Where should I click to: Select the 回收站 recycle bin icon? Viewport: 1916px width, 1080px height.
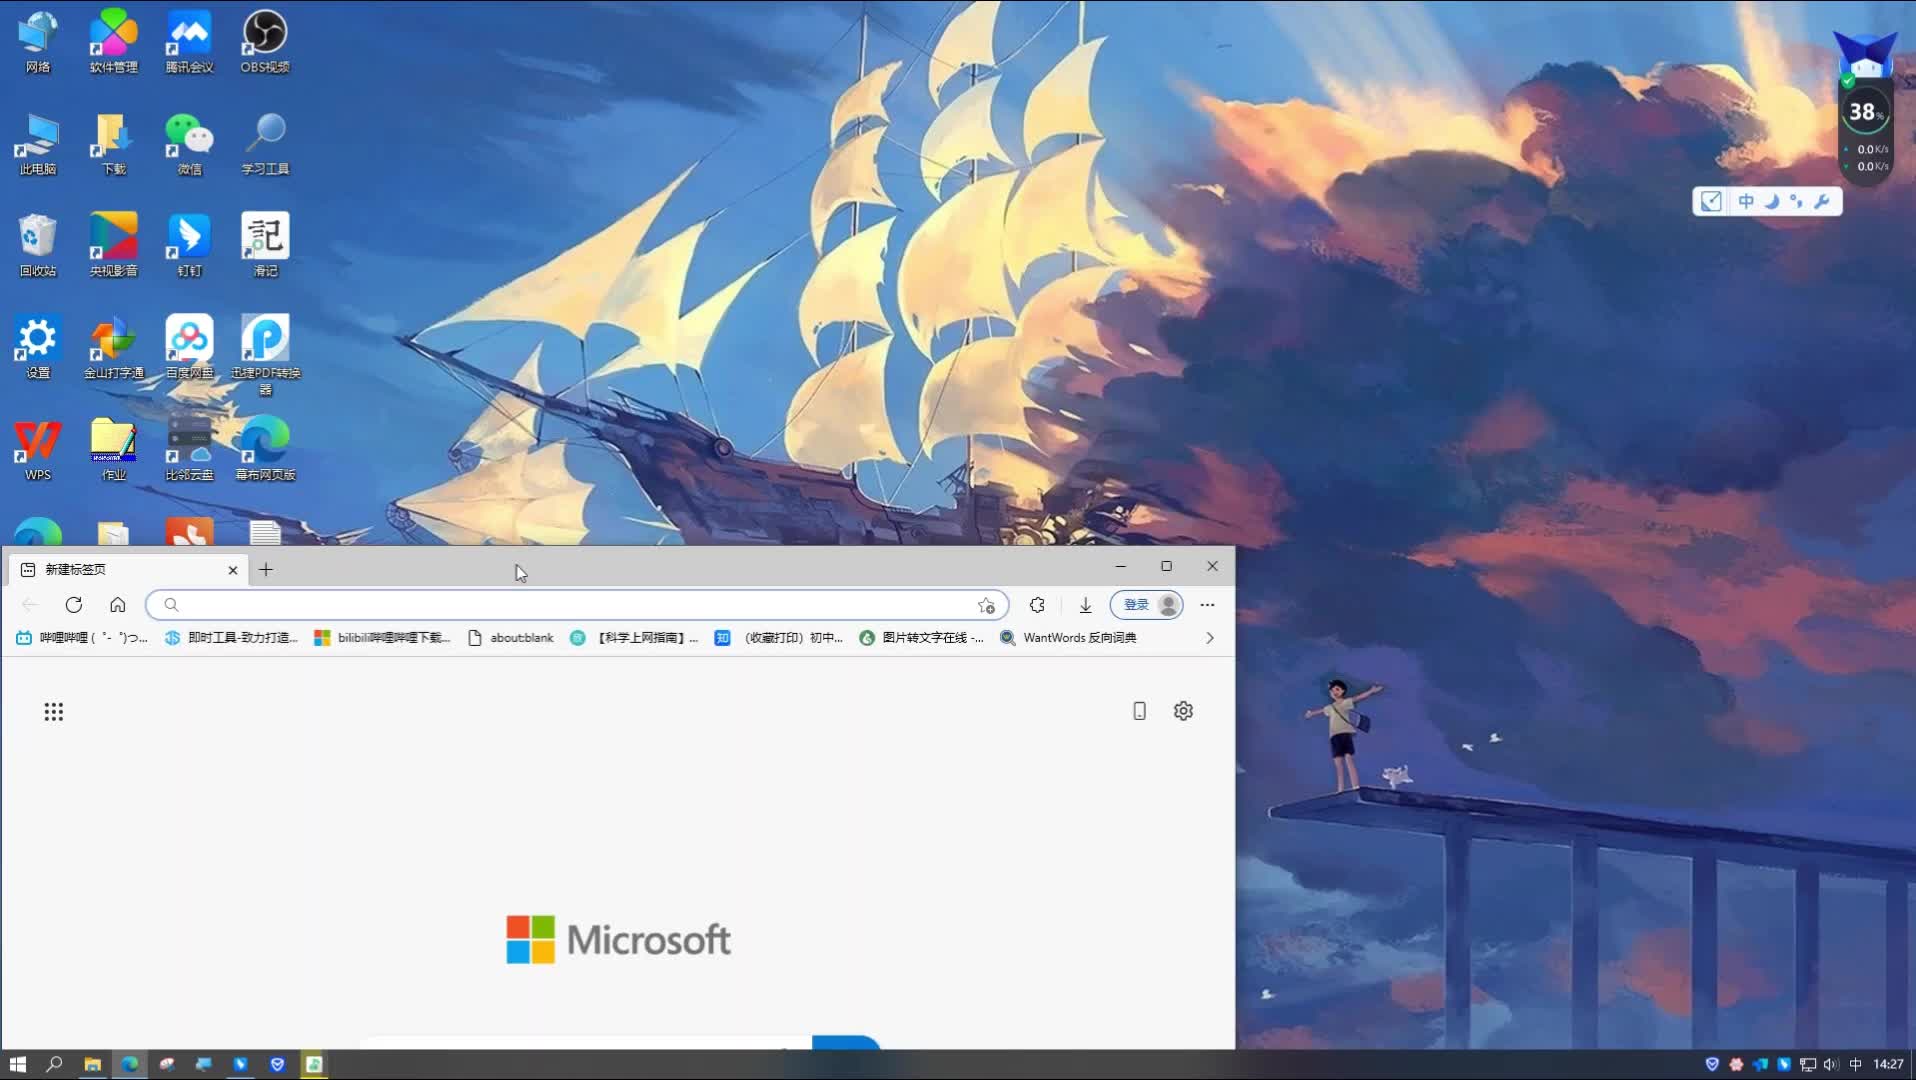point(38,246)
